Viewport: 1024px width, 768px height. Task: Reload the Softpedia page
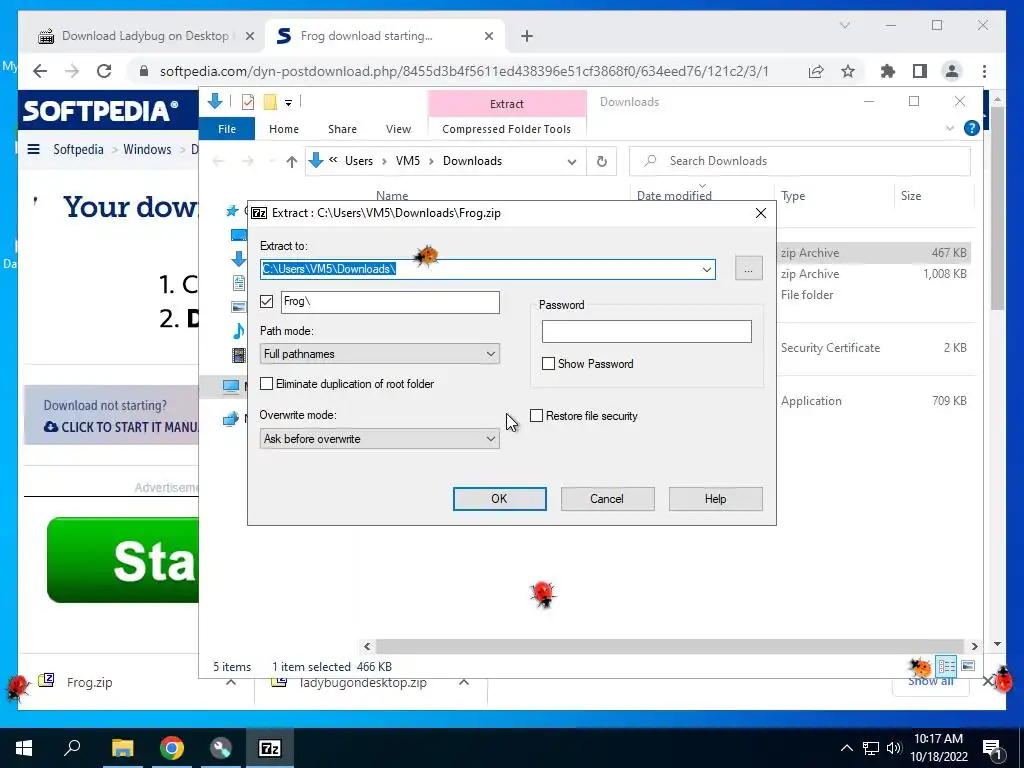(x=104, y=71)
